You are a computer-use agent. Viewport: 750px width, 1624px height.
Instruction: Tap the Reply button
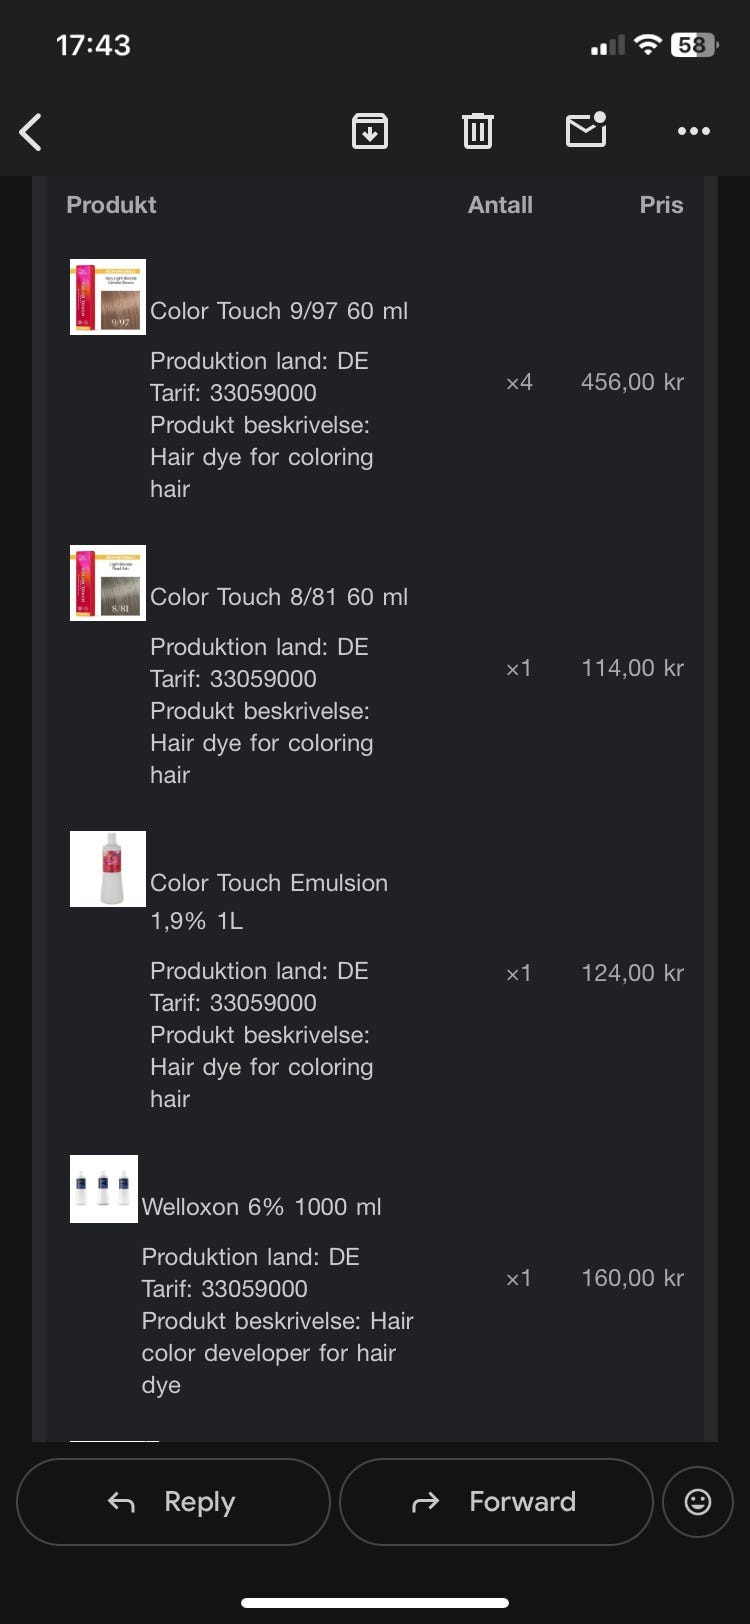coord(173,1501)
